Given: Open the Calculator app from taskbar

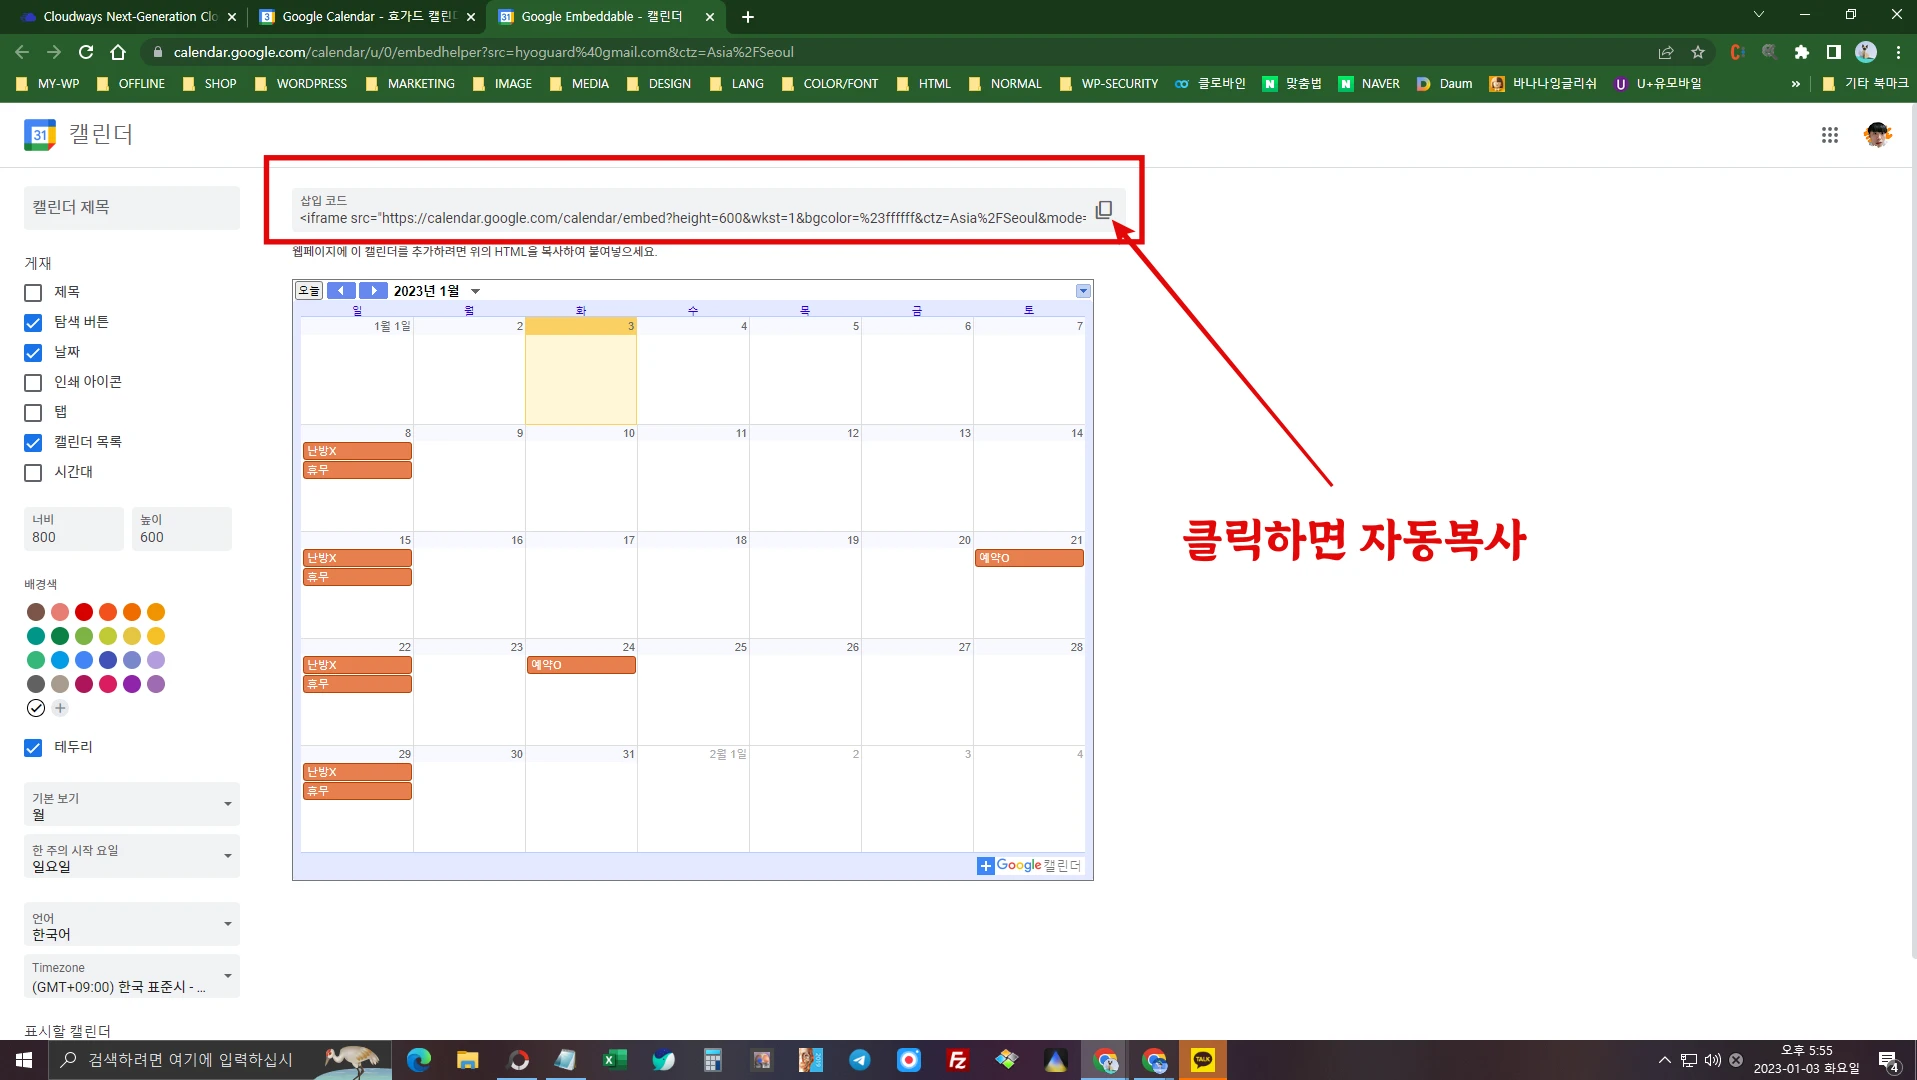Looking at the screenshot, I should click(712, 1060).
